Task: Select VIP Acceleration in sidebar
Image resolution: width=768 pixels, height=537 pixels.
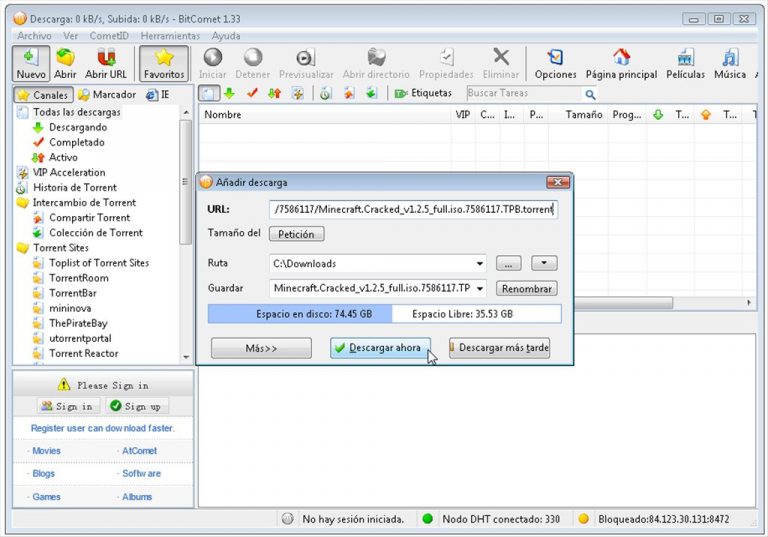Action: click(x=69, y=172)
